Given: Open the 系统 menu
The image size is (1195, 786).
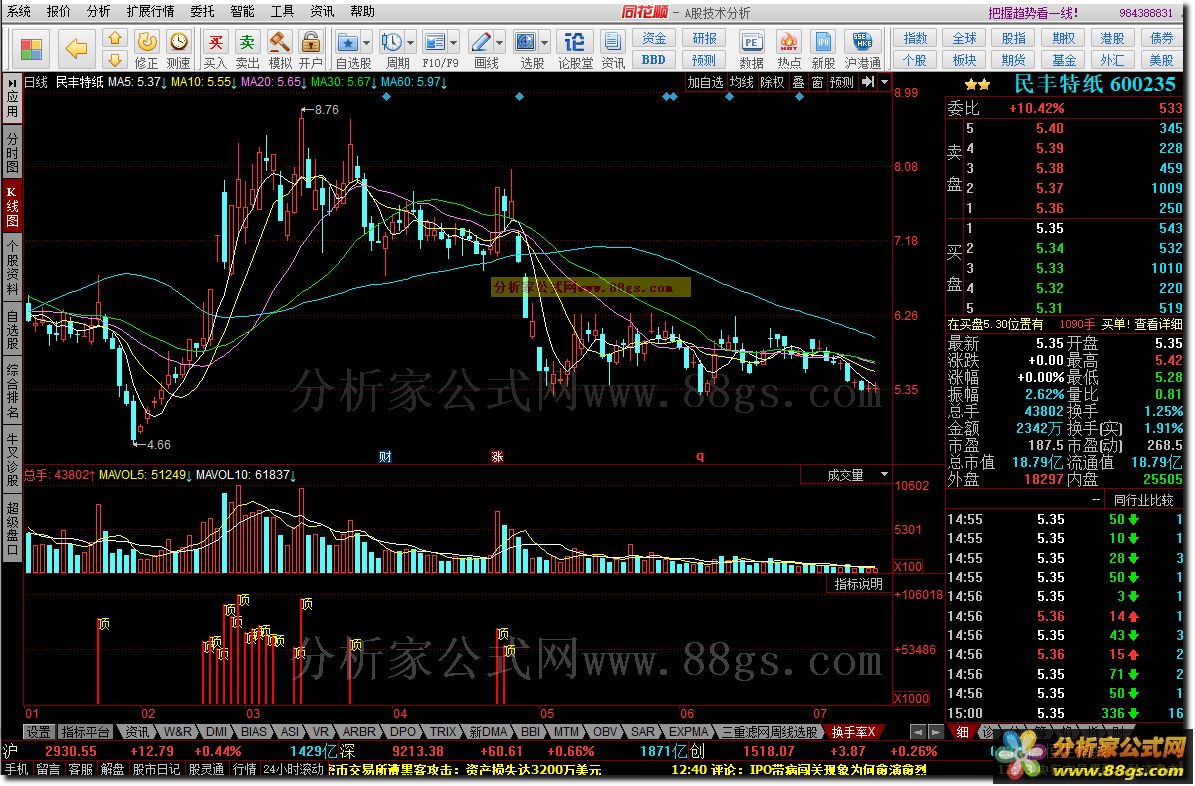Looking at the screenshot, I should [19, 11].
